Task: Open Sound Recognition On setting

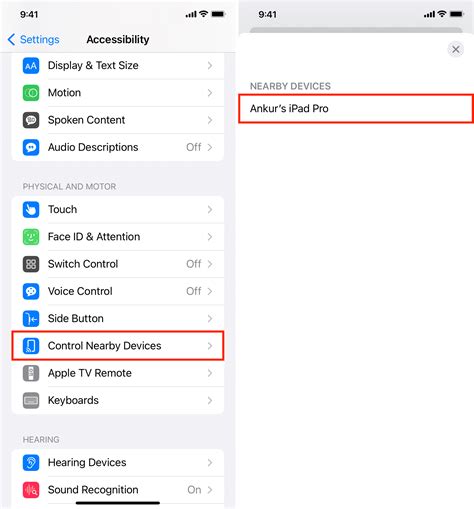Action: click(118, 490)
